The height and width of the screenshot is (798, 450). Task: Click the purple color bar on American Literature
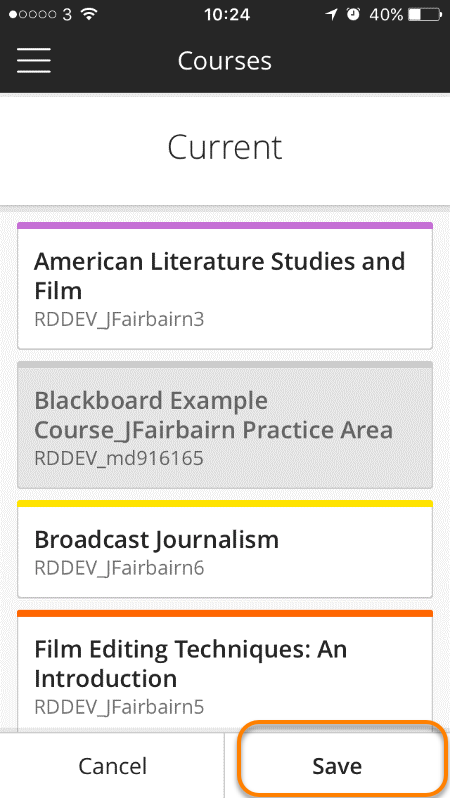[x=225, y=225]
